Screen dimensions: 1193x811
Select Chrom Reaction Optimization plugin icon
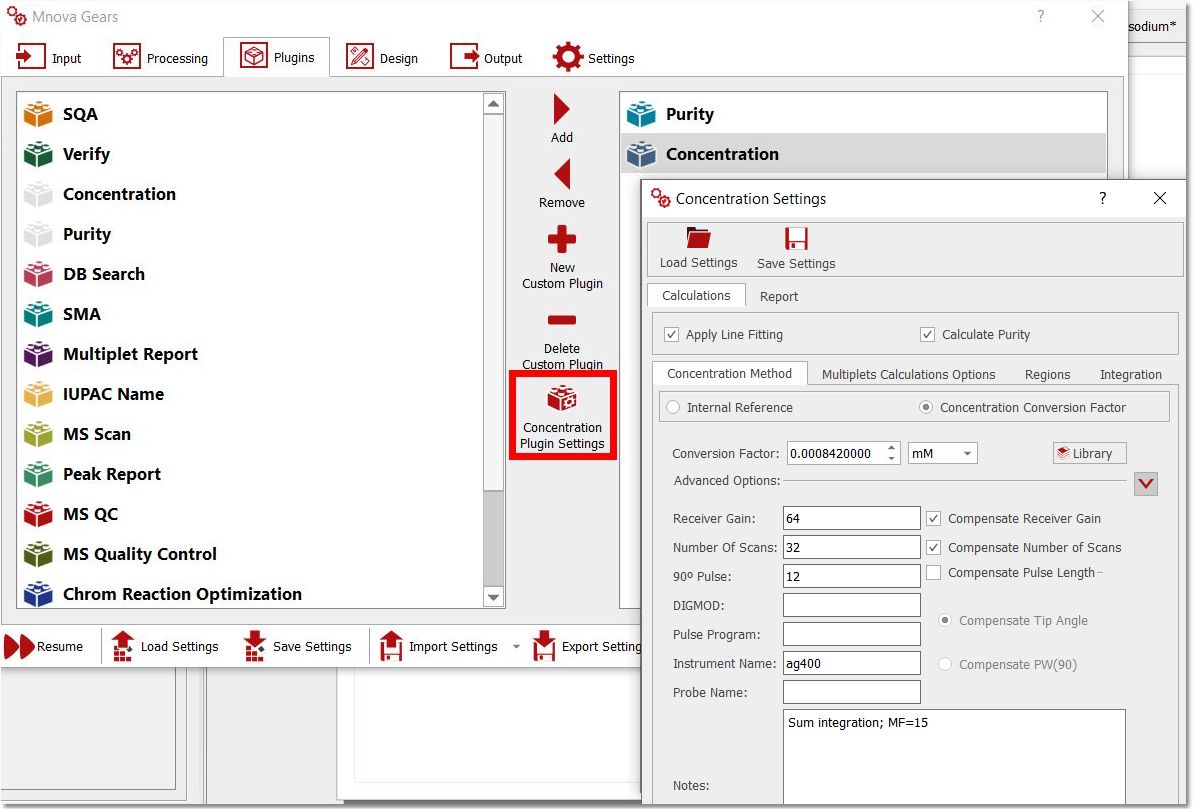point(38,593)
